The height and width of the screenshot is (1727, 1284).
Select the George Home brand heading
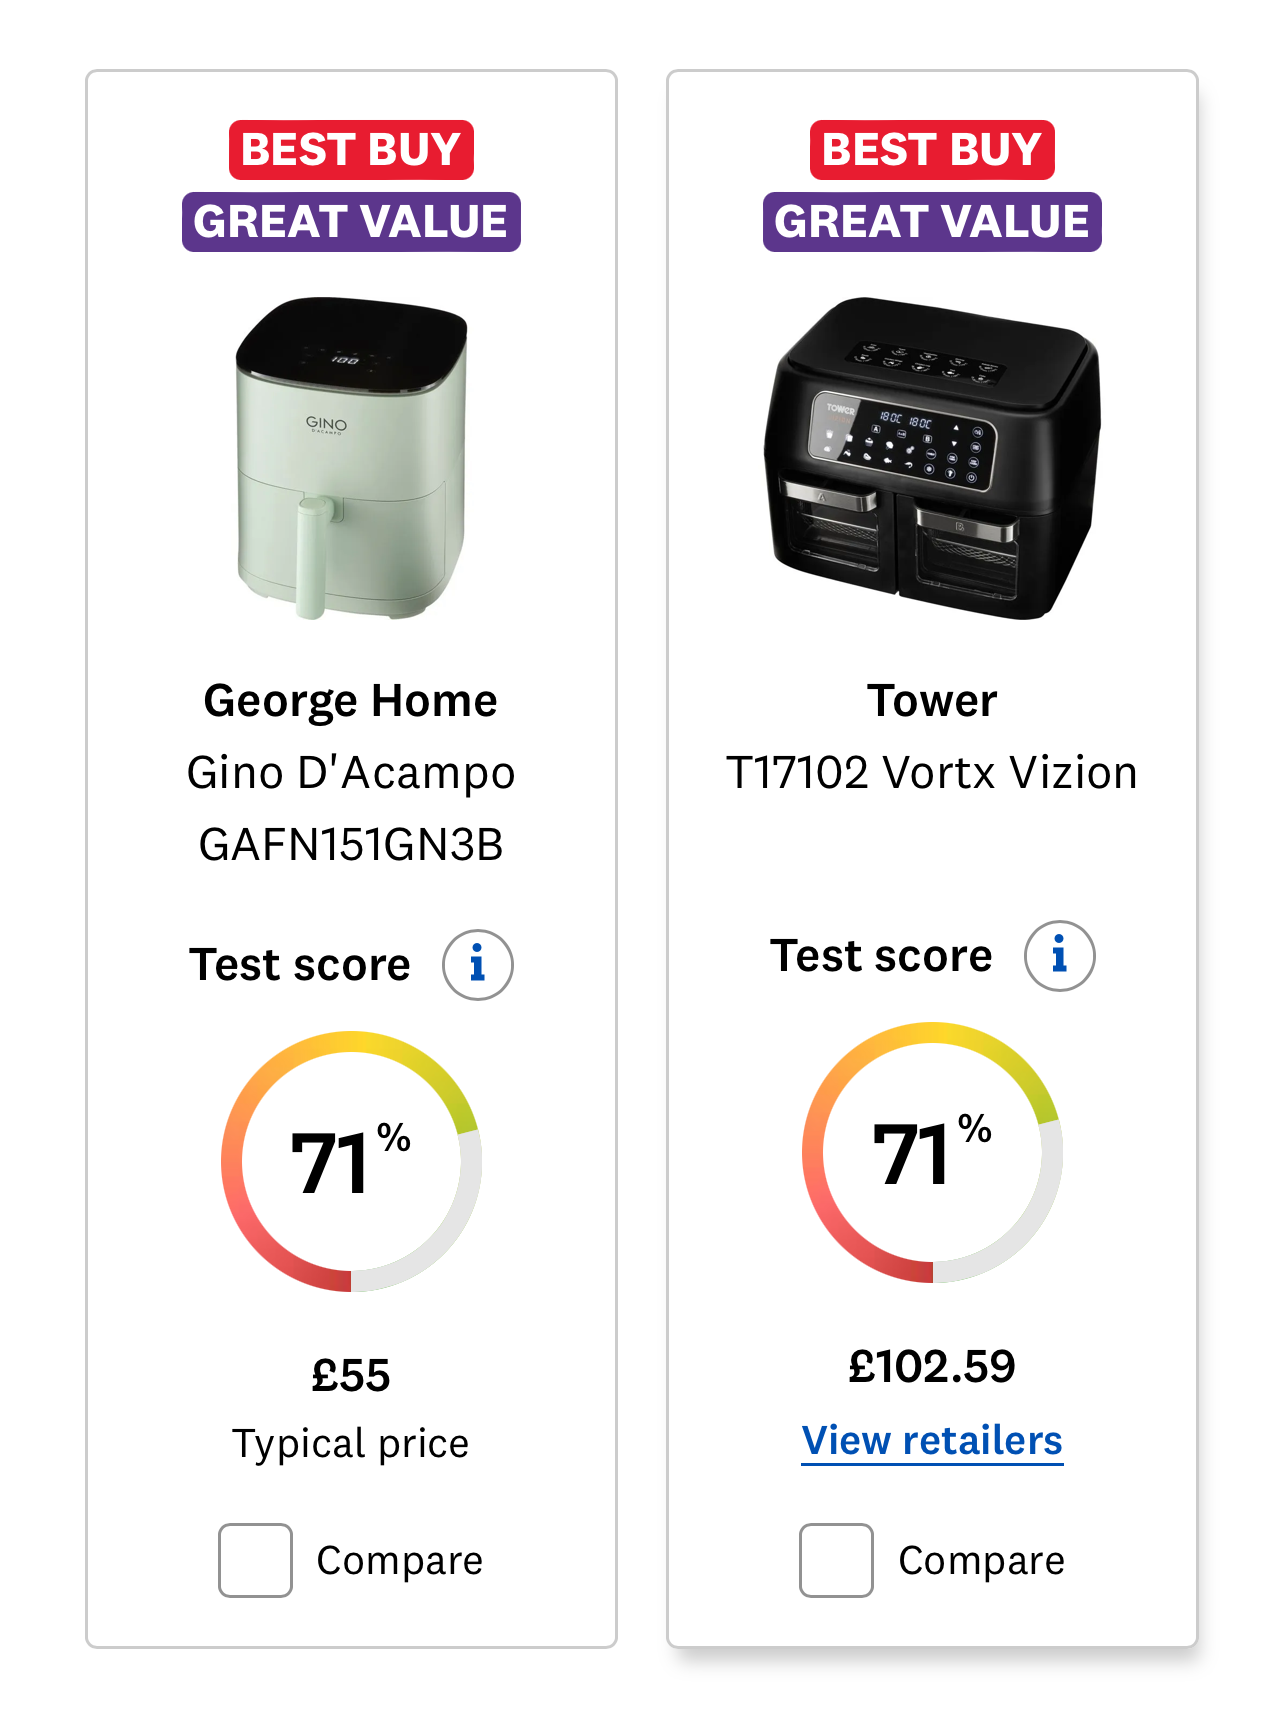pos(351,701)
